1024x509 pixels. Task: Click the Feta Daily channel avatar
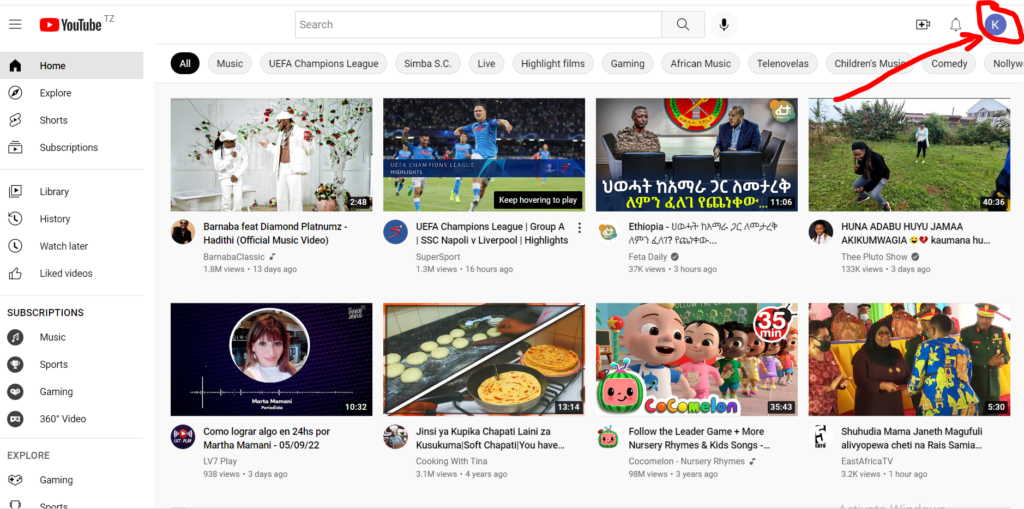point(609,232)
